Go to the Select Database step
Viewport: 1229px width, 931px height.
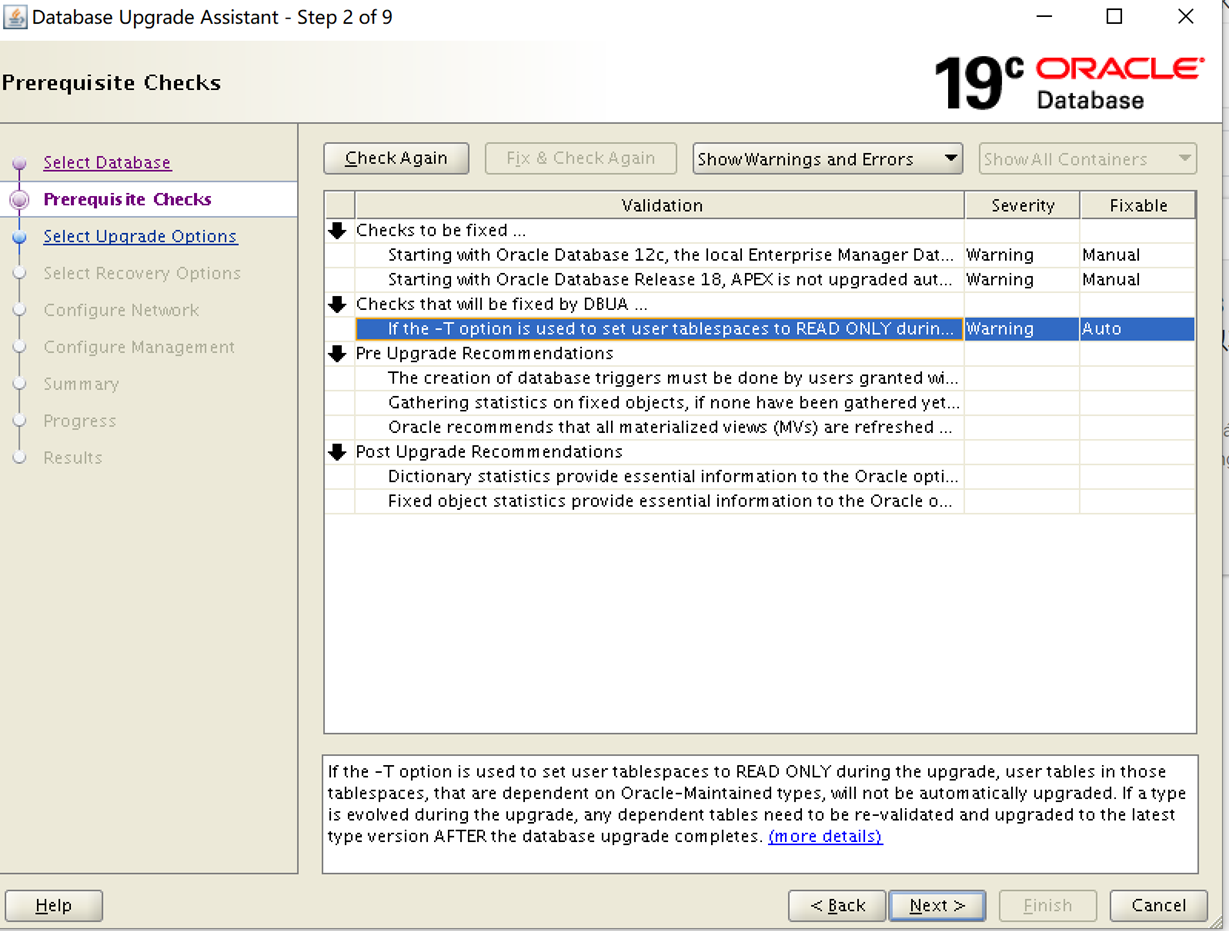(x=107, y=162)
